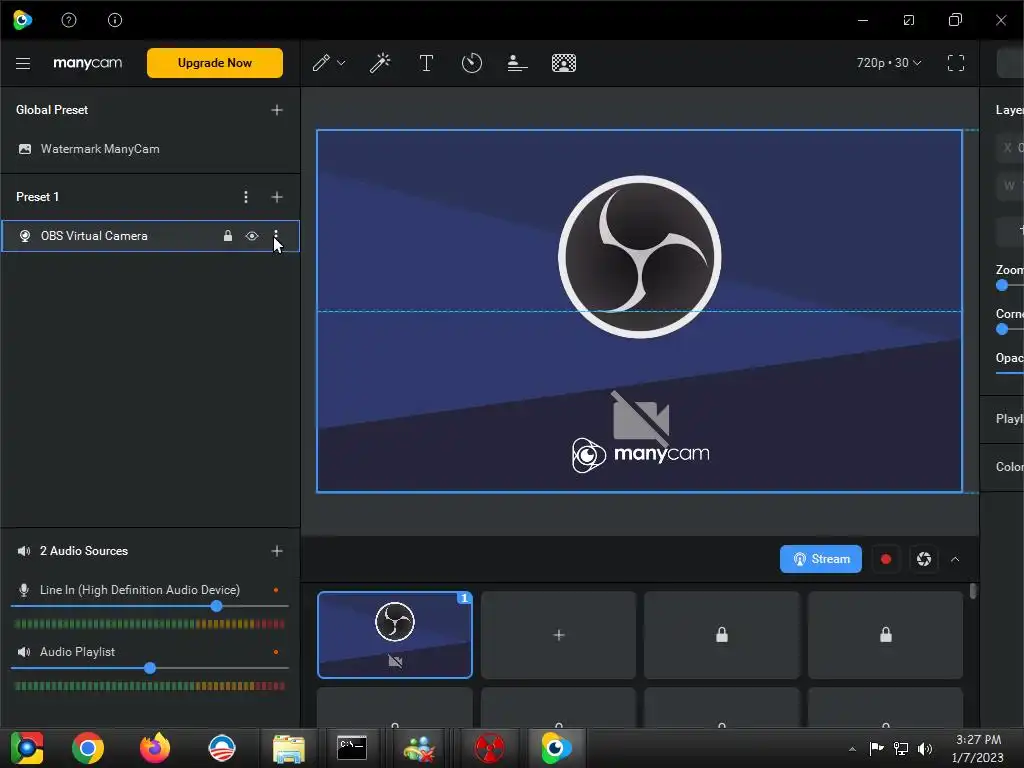Open the info icon in title bar
Screen dimensions: 1024x768
point(115,20)
